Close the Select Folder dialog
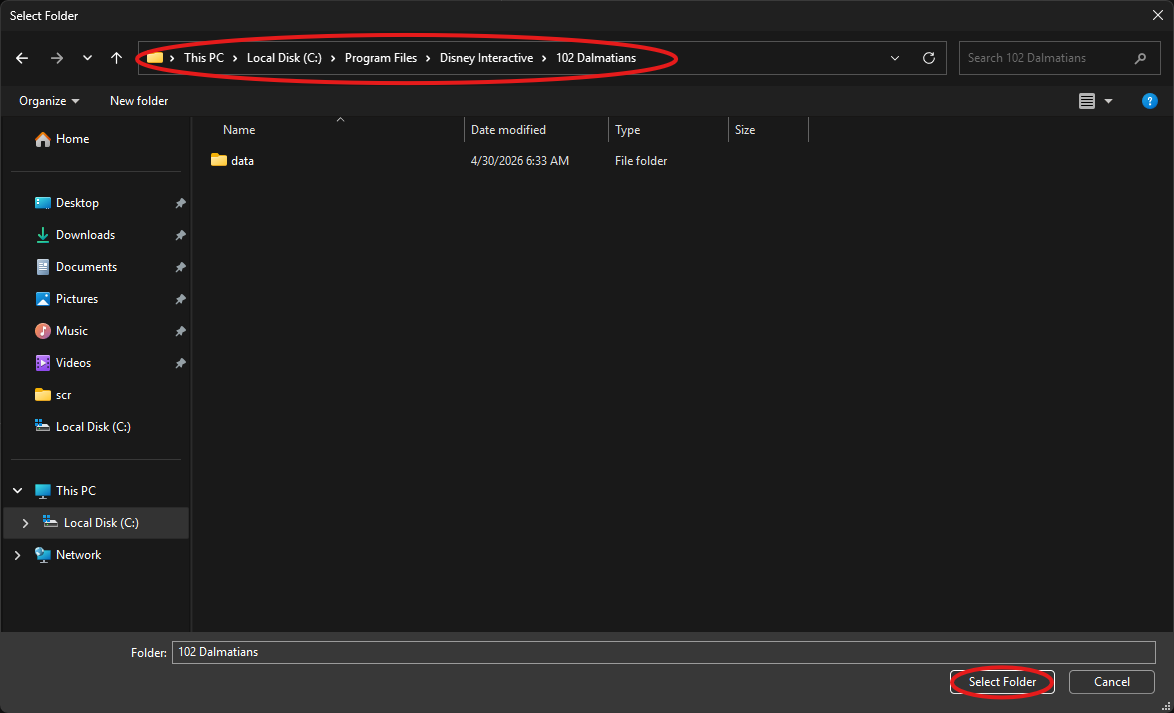The height and width of the screenshot is (713, 1174). coord(1157,15)
